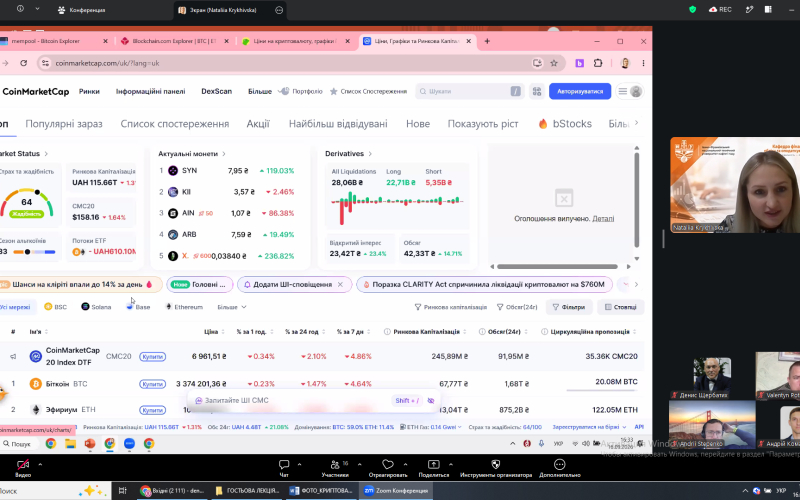Viewport: 800px width, 500px height.
Task: Click the SYN coin icon
Action: pyautogui.click(x=173, y=170)
